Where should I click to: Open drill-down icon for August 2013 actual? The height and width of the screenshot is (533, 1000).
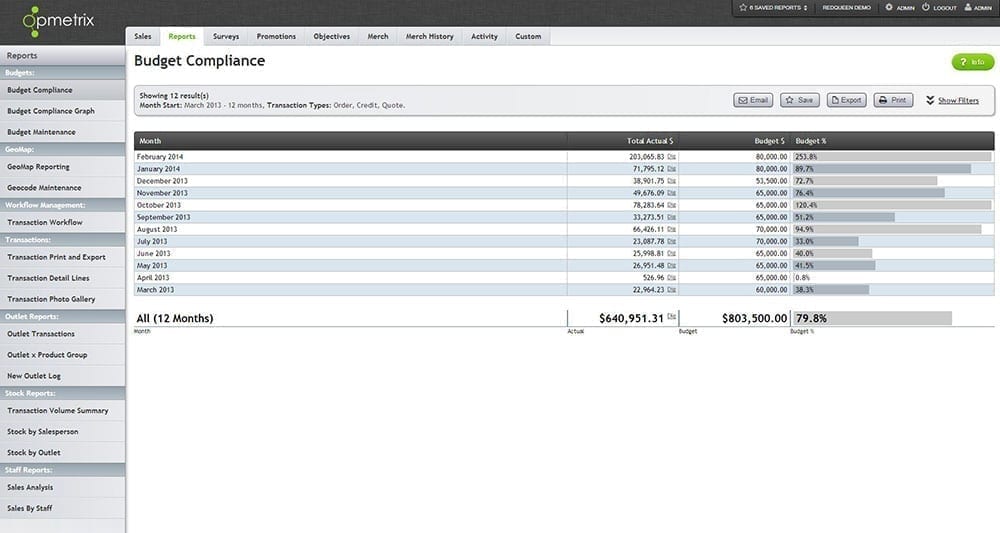pos(672,230)
